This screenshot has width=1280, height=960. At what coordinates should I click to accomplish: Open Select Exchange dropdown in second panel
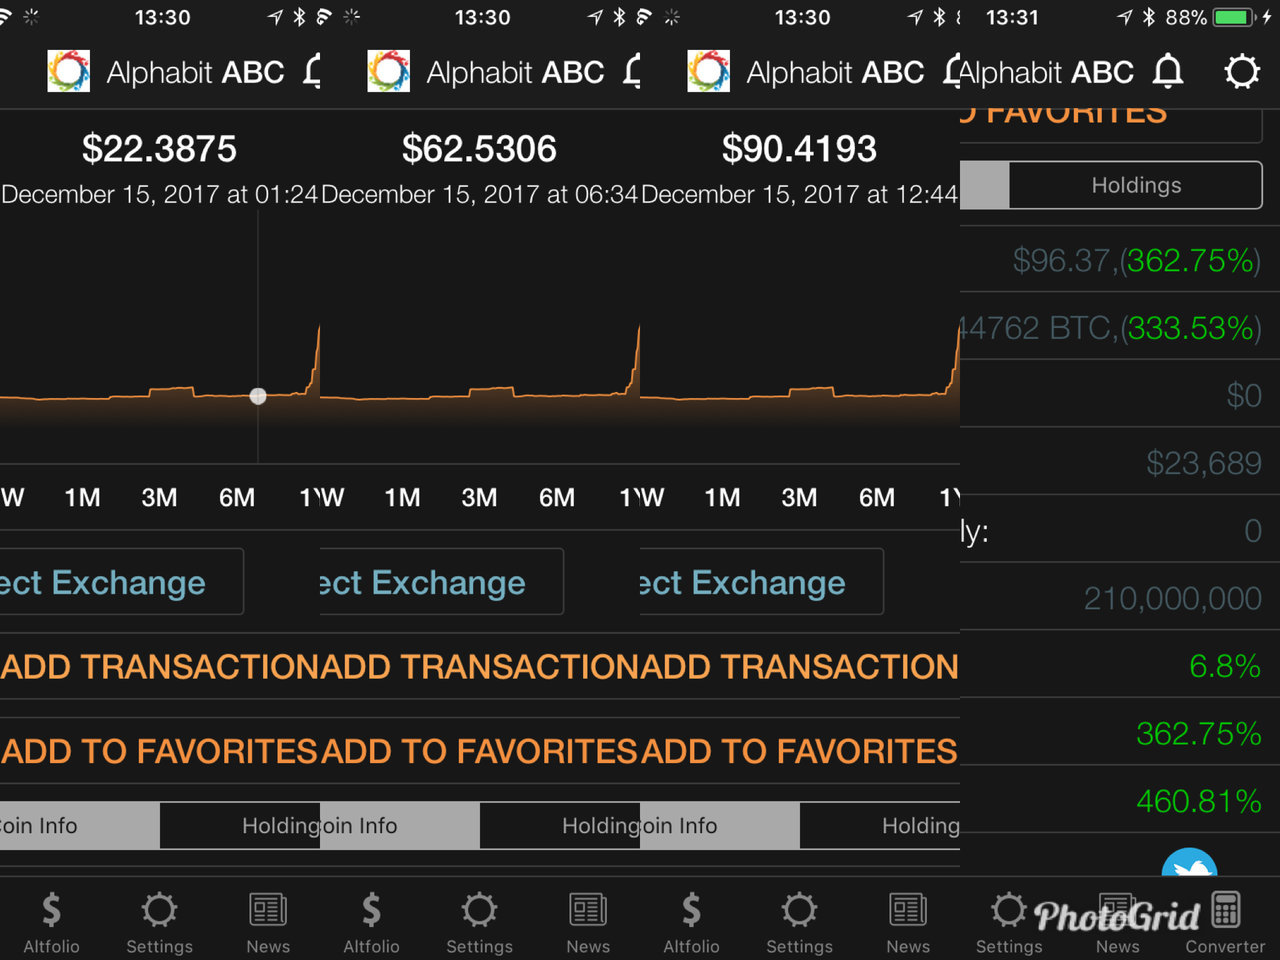pos(440,582)
